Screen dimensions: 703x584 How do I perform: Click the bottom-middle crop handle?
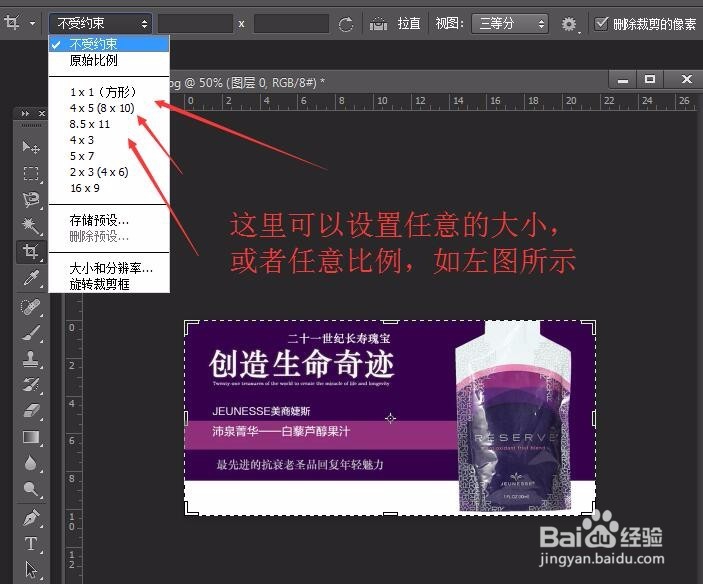pyautogui.click(x=391, y=514)
